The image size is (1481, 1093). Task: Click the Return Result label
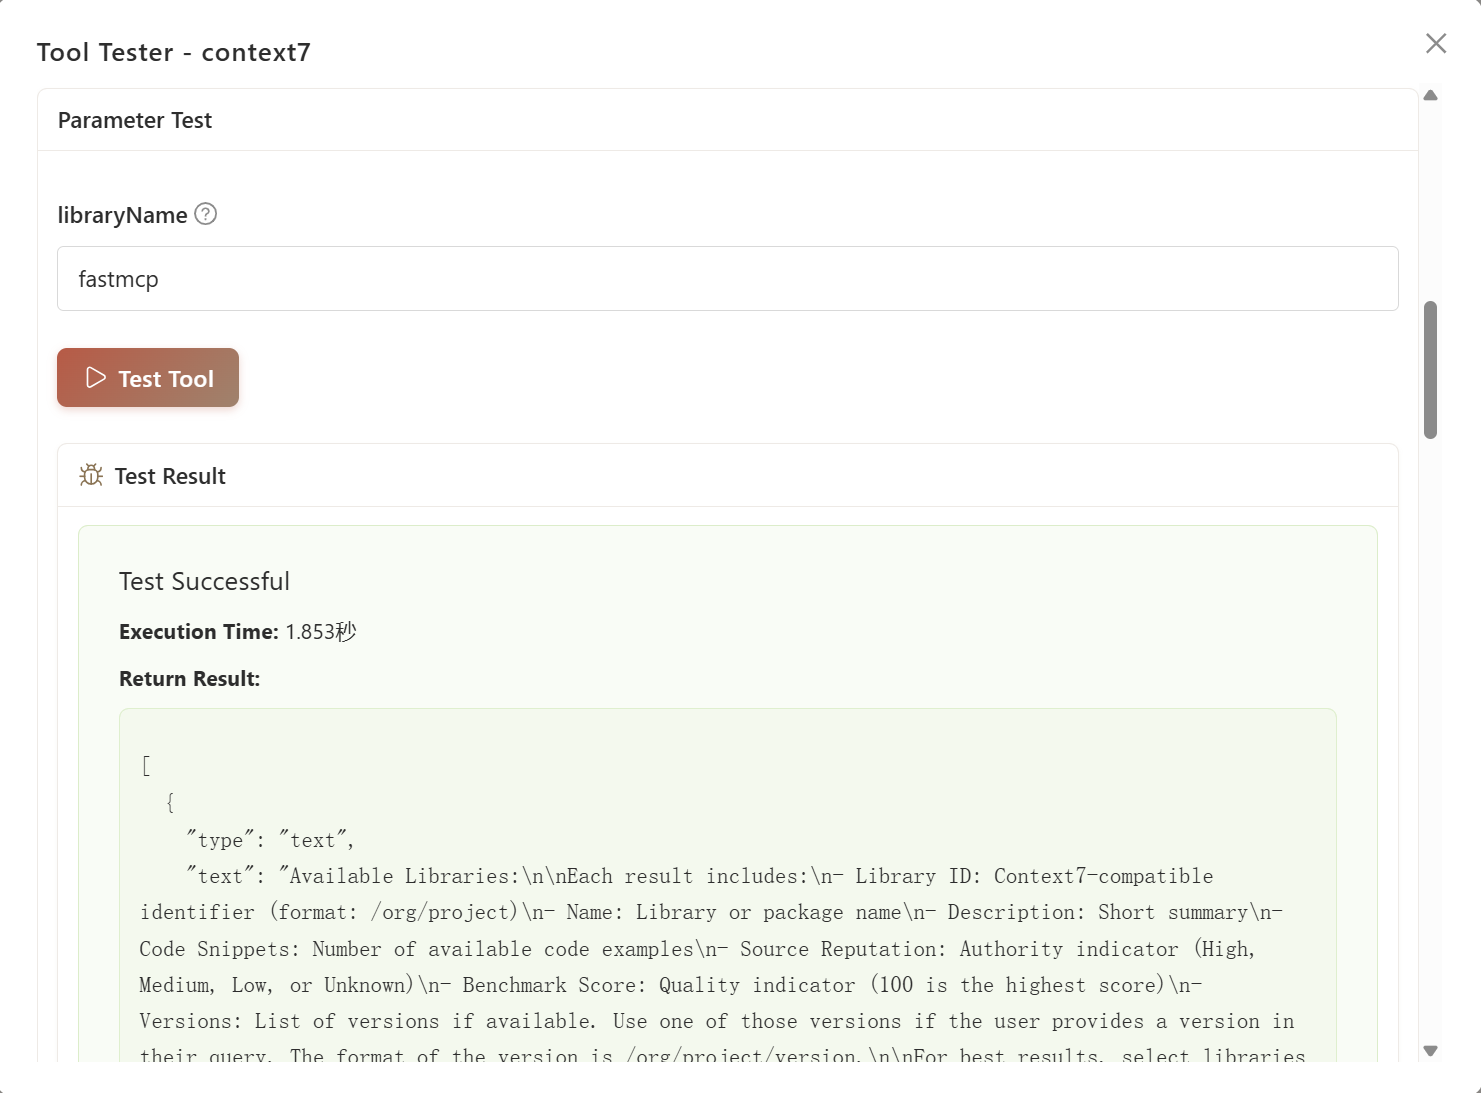click(x=189, y=679)
